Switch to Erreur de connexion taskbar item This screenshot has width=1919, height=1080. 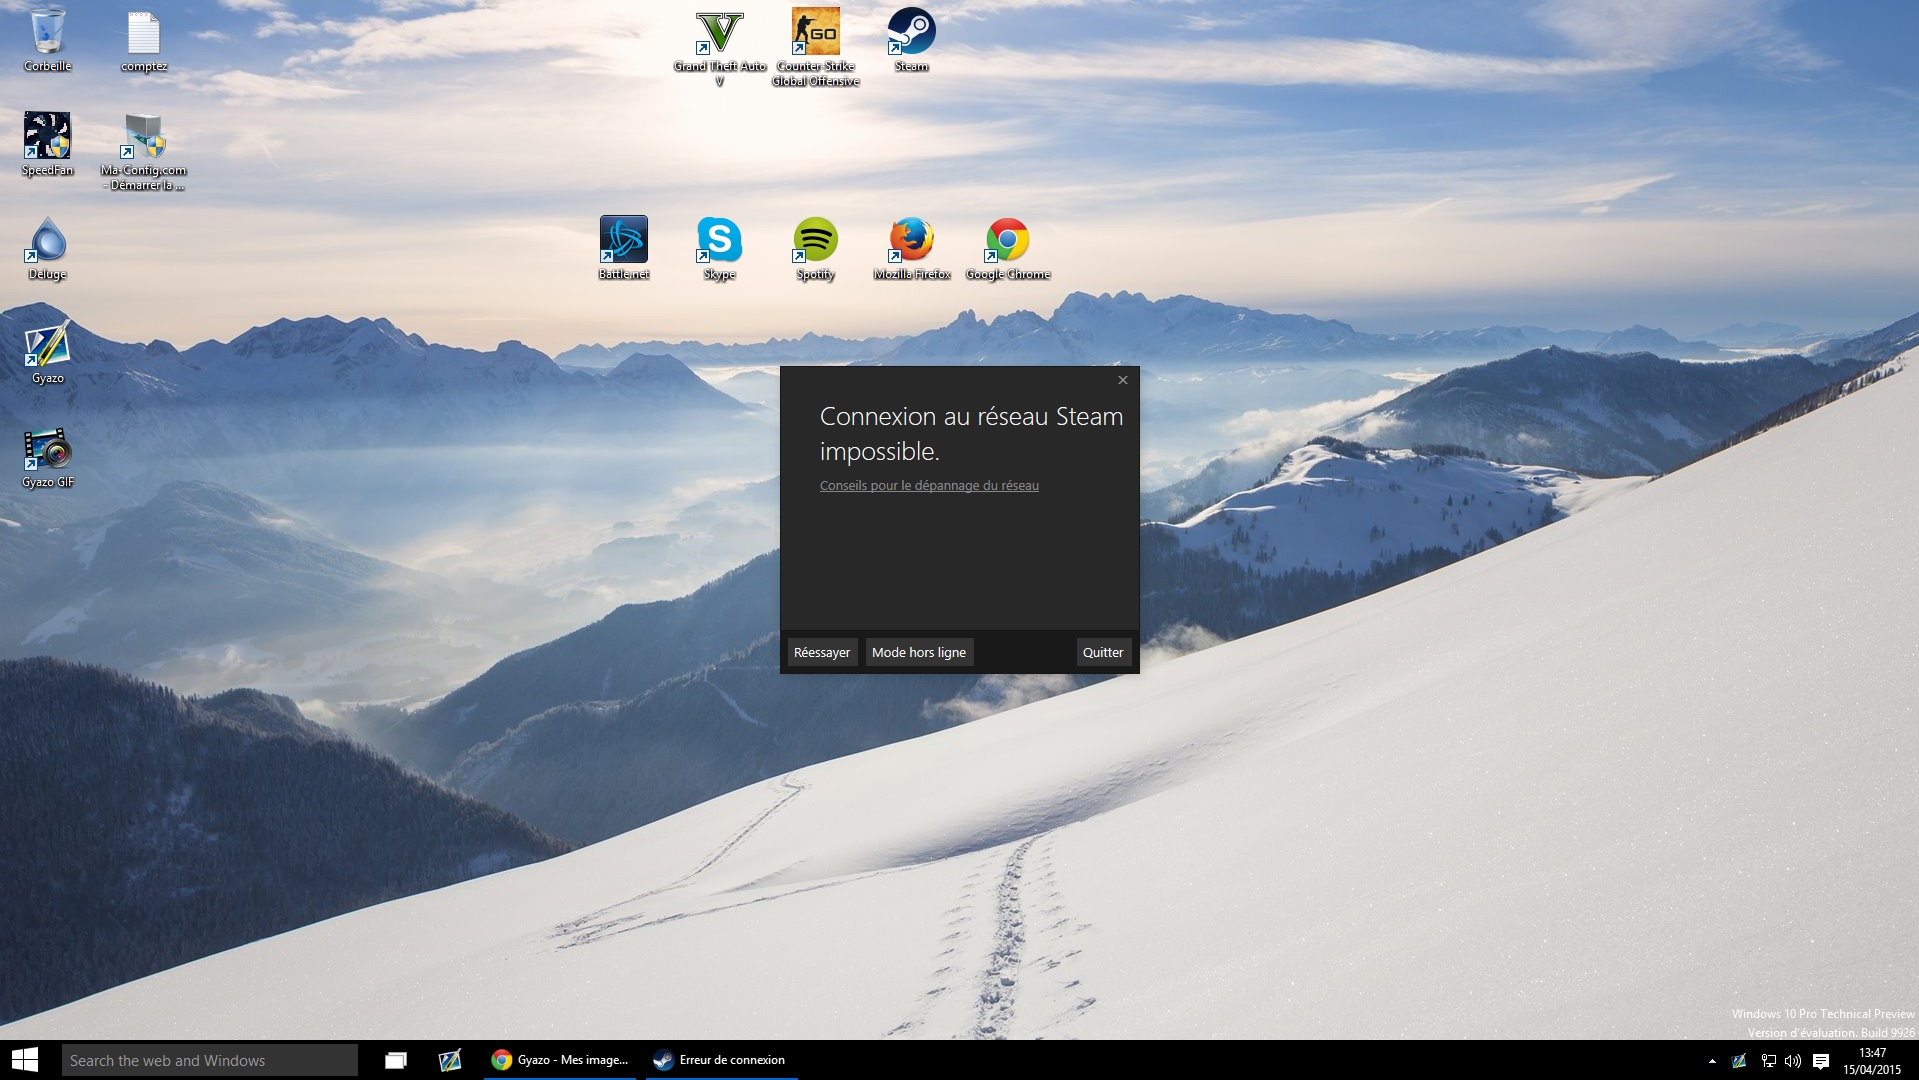coord(721,1060)
